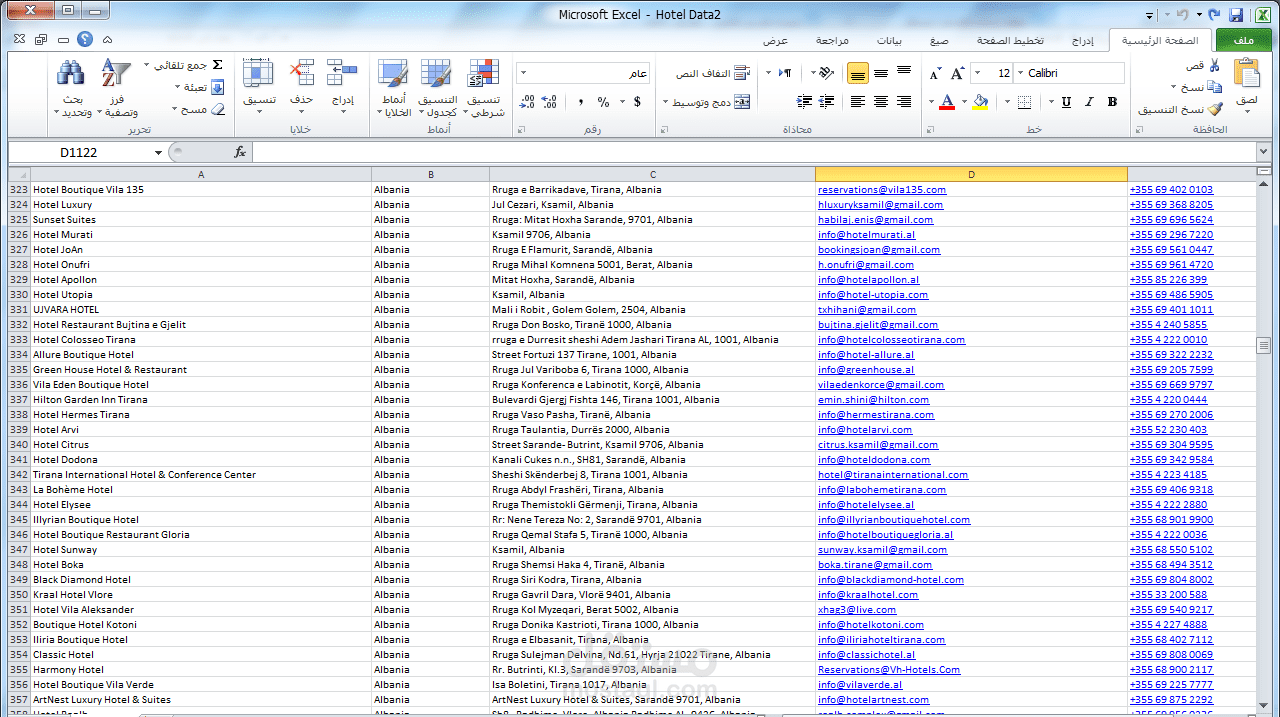Open Cell Styles (أنماط الخلايا)
The height and width of the screenshot is (717, 1280).
[394, 88]
